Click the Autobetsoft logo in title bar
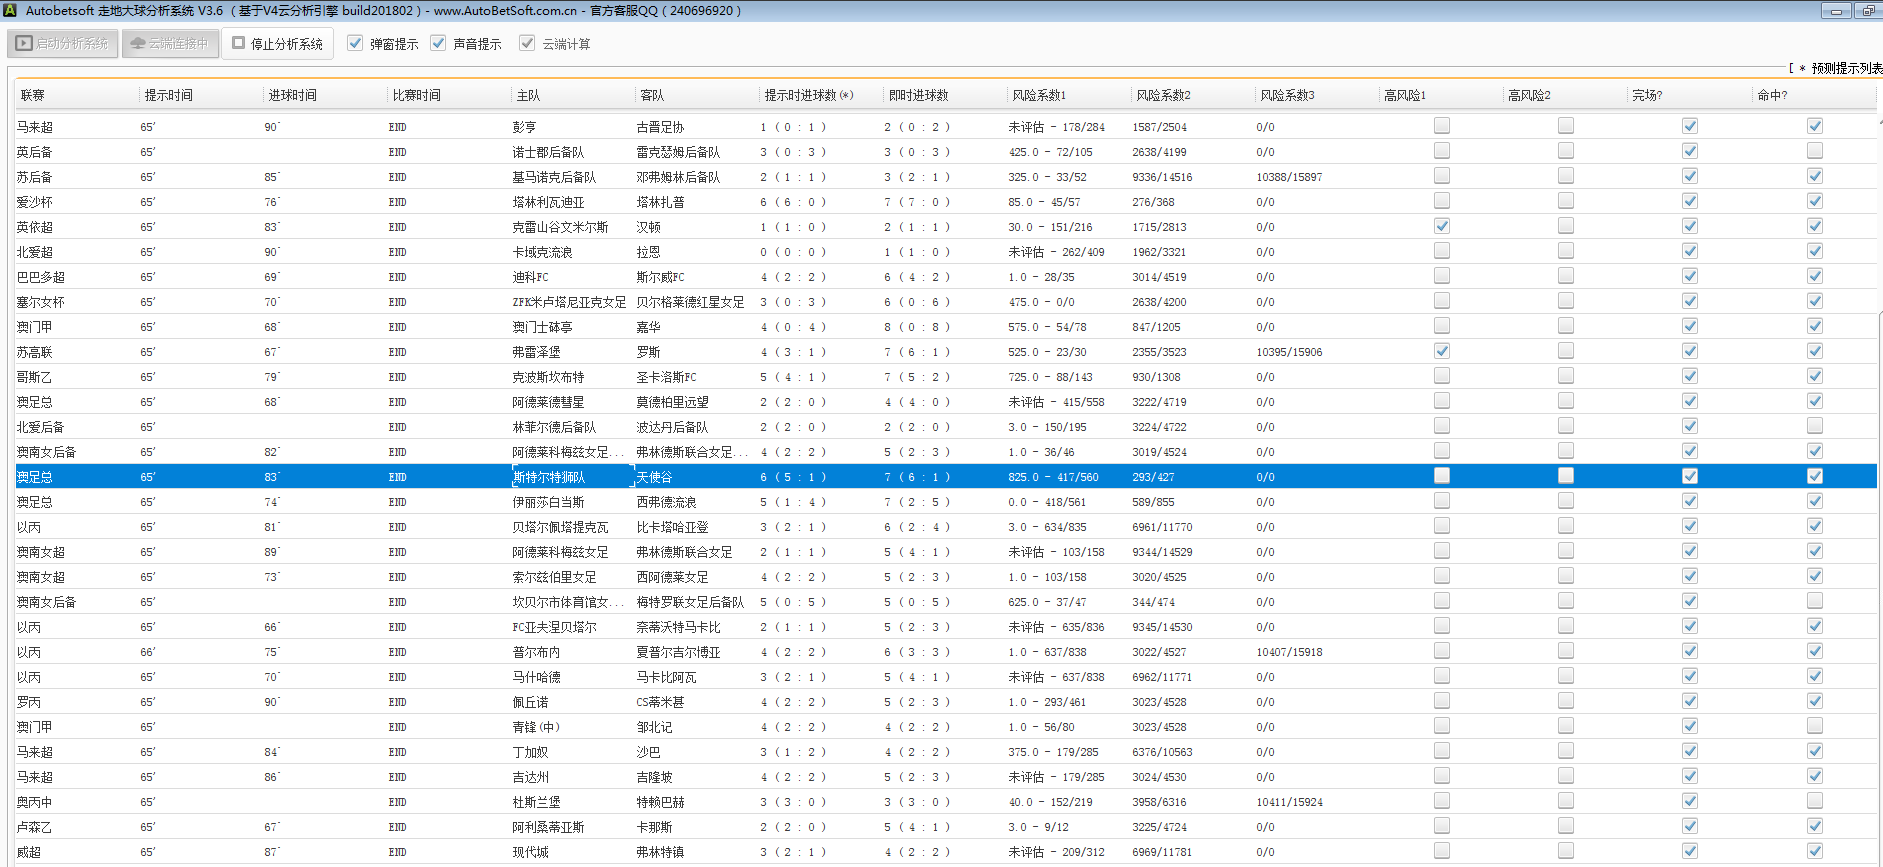Screen dimensions: 1883x867 coord(10,11)
